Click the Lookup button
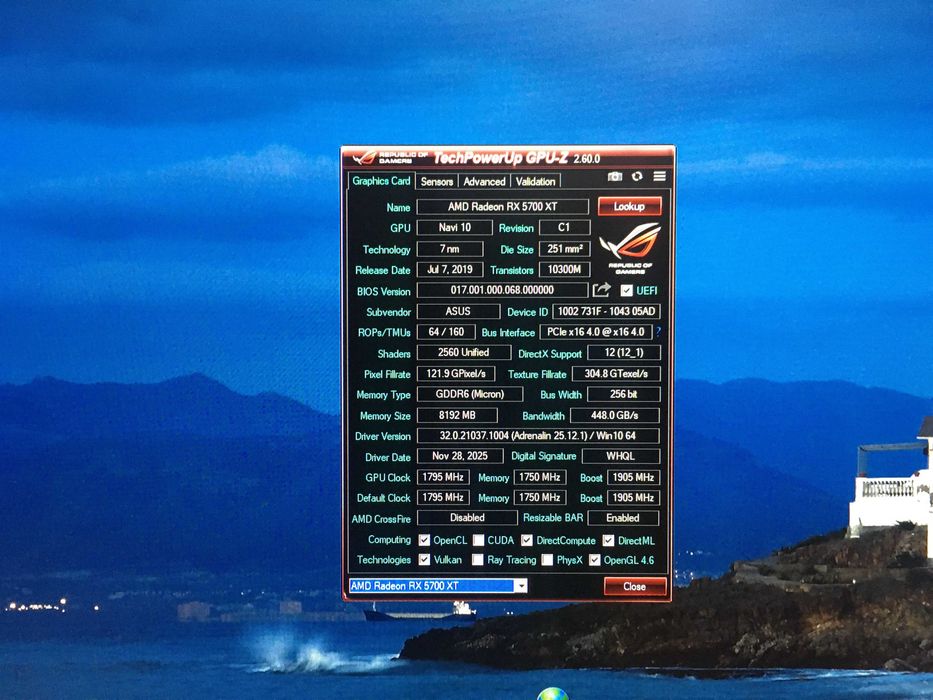This screenshot has width=933, height=700. [630, 206]
